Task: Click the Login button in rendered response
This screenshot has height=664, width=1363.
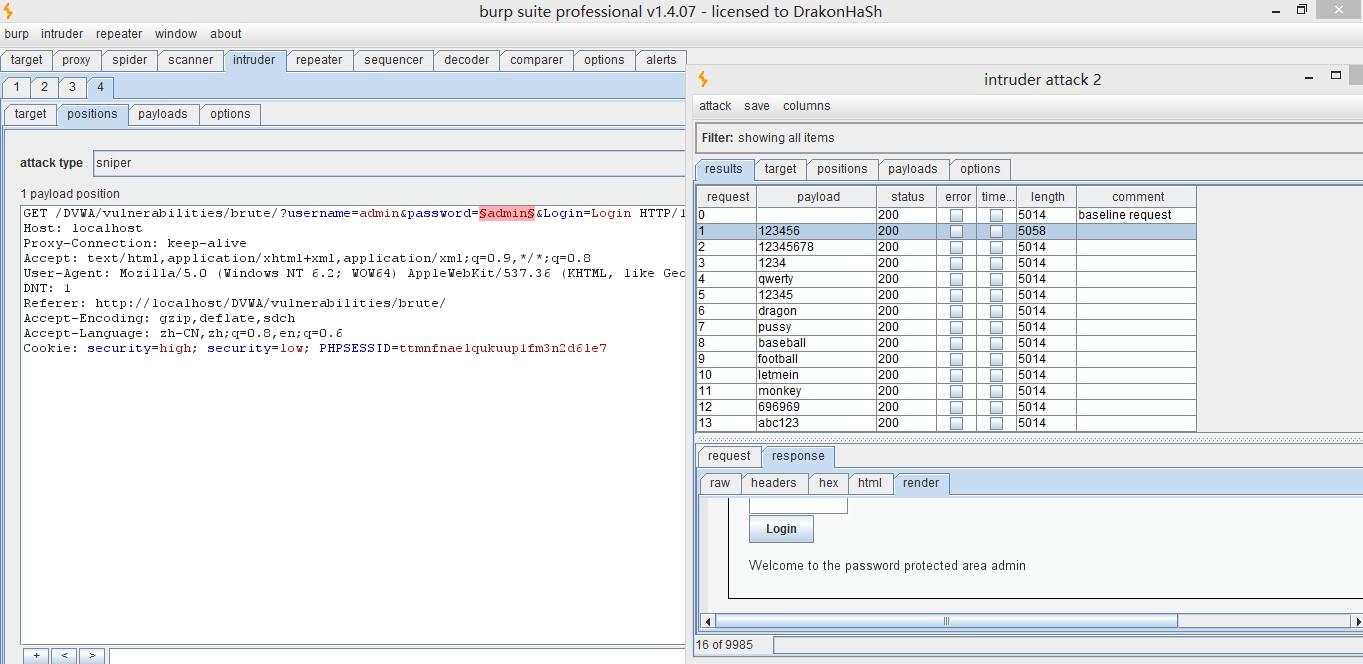Action: click(781, 529)
